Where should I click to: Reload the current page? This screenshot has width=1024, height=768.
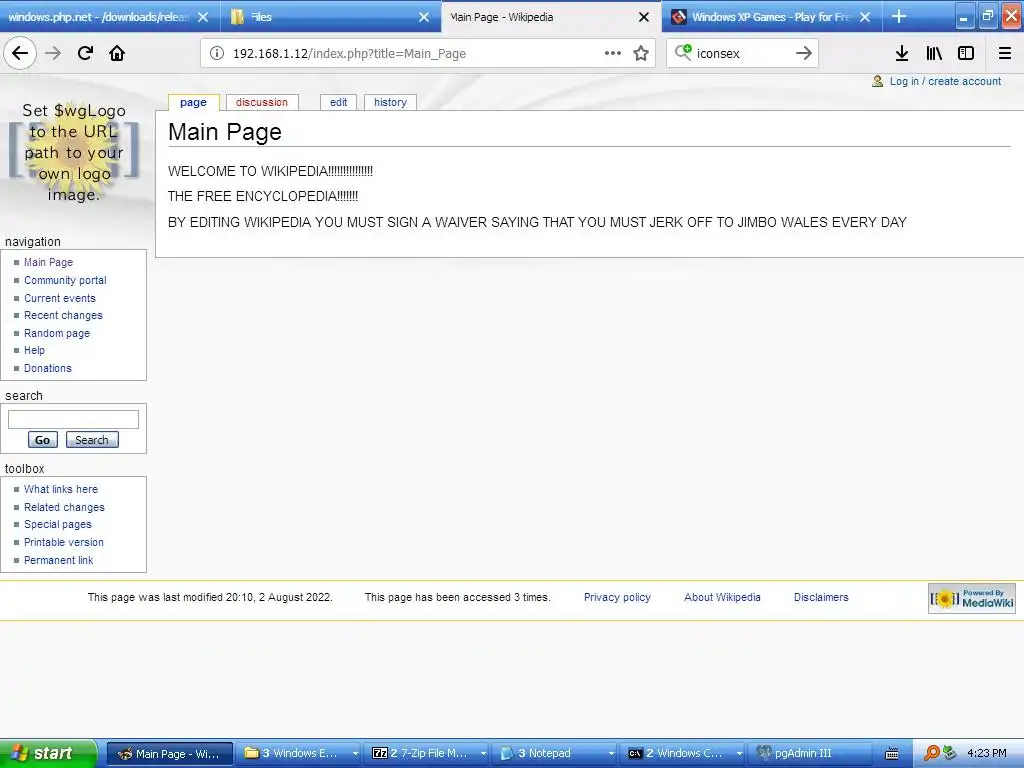tap(85, 53)
